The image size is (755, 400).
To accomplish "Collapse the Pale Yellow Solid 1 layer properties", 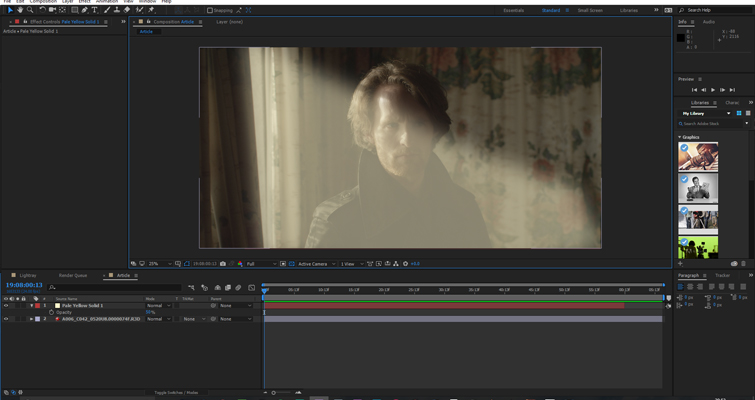I will (x=31, y=306).
